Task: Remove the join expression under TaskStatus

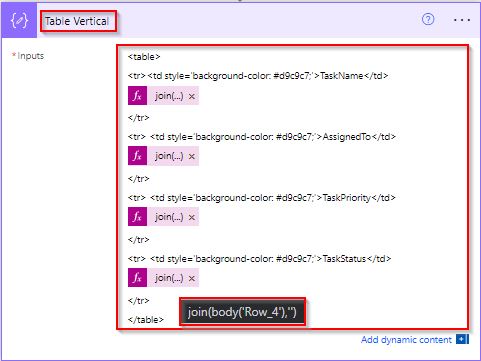Action: coord(192,278)
